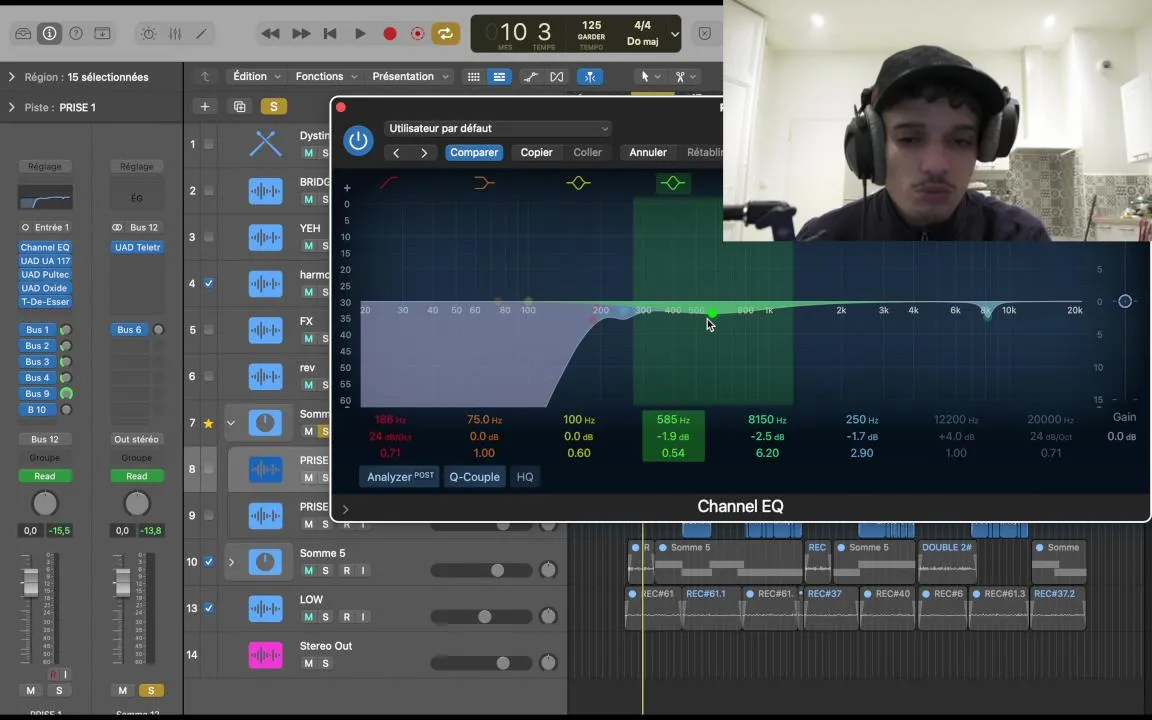This screenshot has width=1152, height=720.
Task: Expand the Channel EQ bottom disclosure arrow
Action: (x=345, y=508)
